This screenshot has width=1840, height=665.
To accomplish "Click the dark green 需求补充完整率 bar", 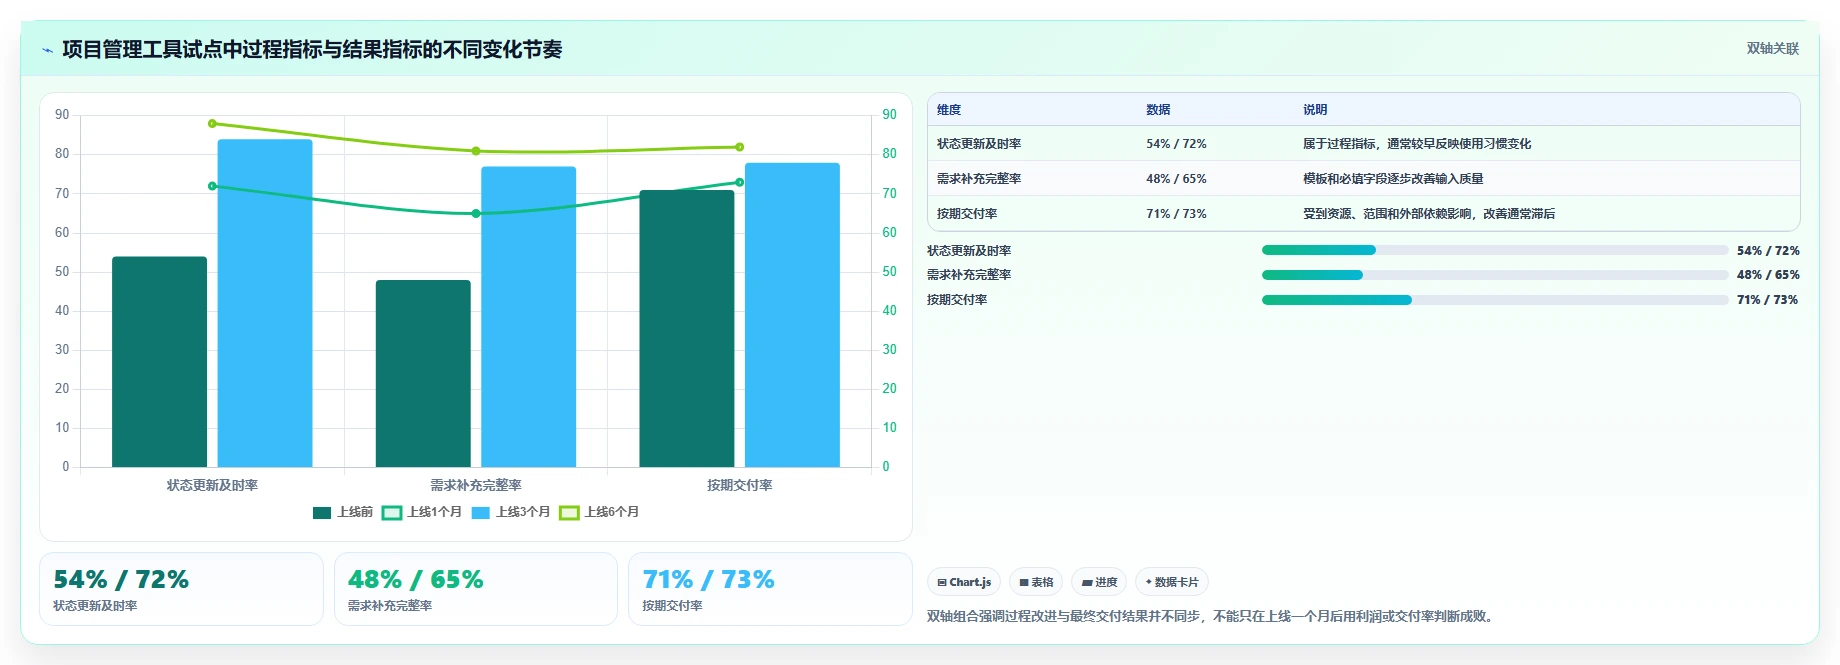I will [x=423, y=373].
